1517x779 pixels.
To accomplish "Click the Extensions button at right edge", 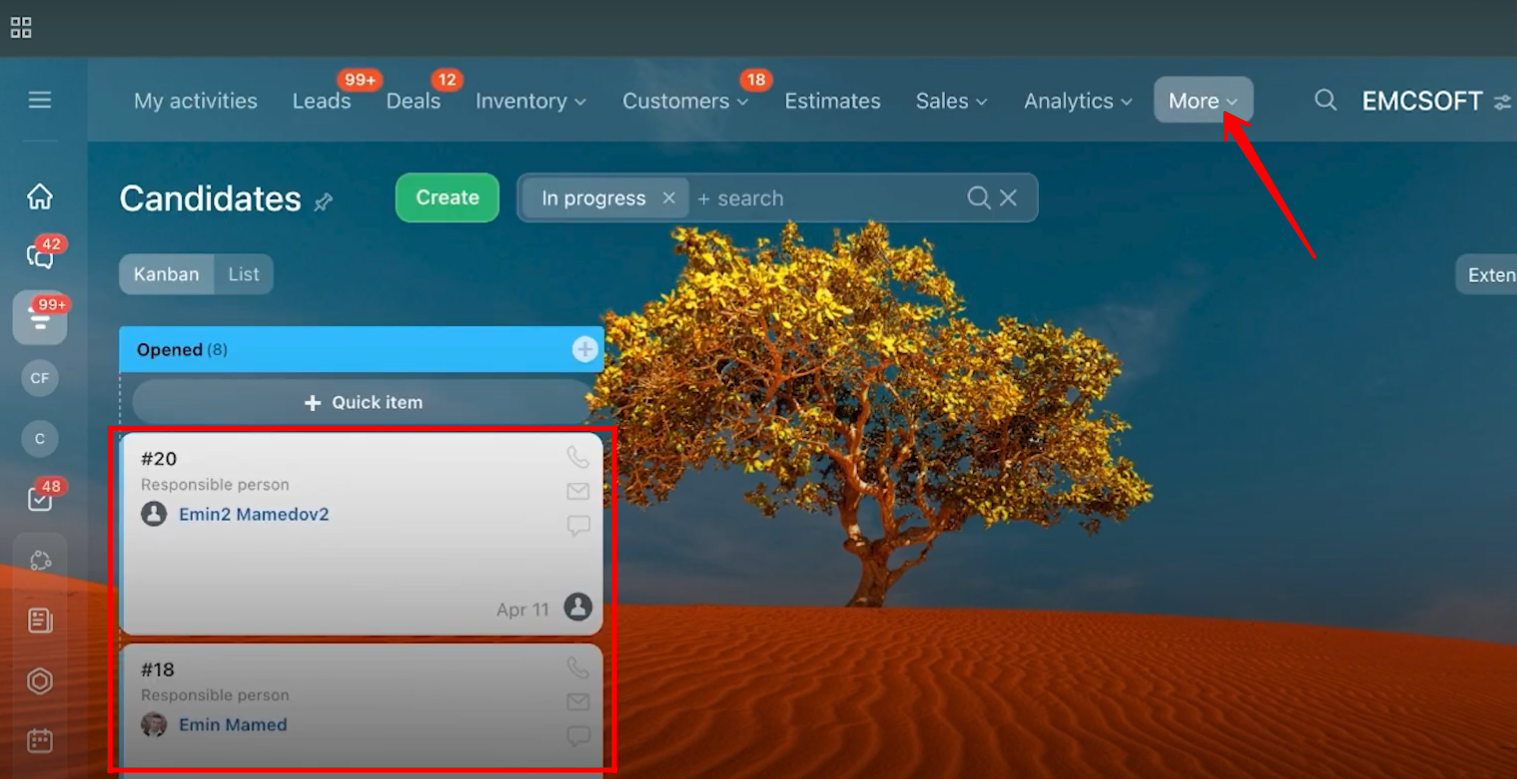I will (x=1487, y=274).
